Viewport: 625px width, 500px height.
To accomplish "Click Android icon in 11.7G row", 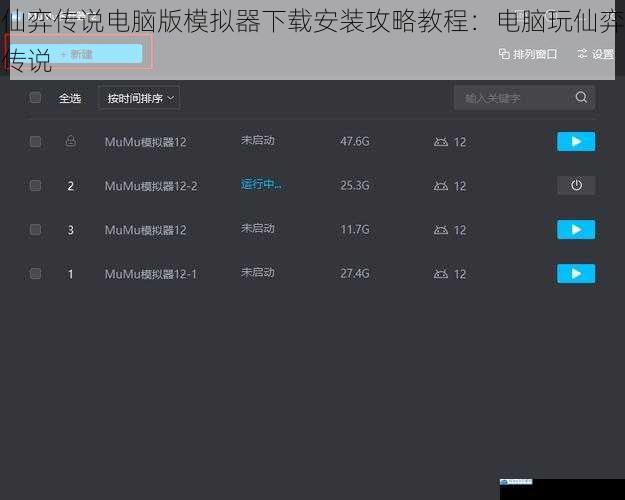I will 440,230.
